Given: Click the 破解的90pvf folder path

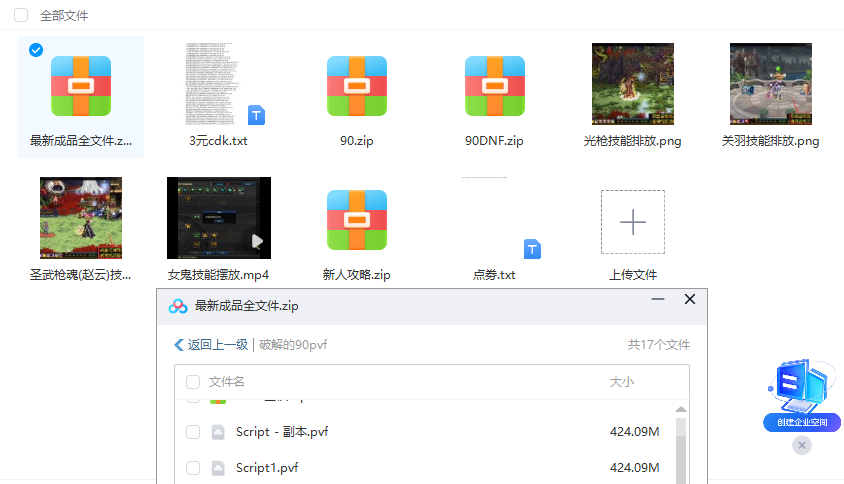Looking at the screenshot, I should pyautogui.click(x=293, y=345).
